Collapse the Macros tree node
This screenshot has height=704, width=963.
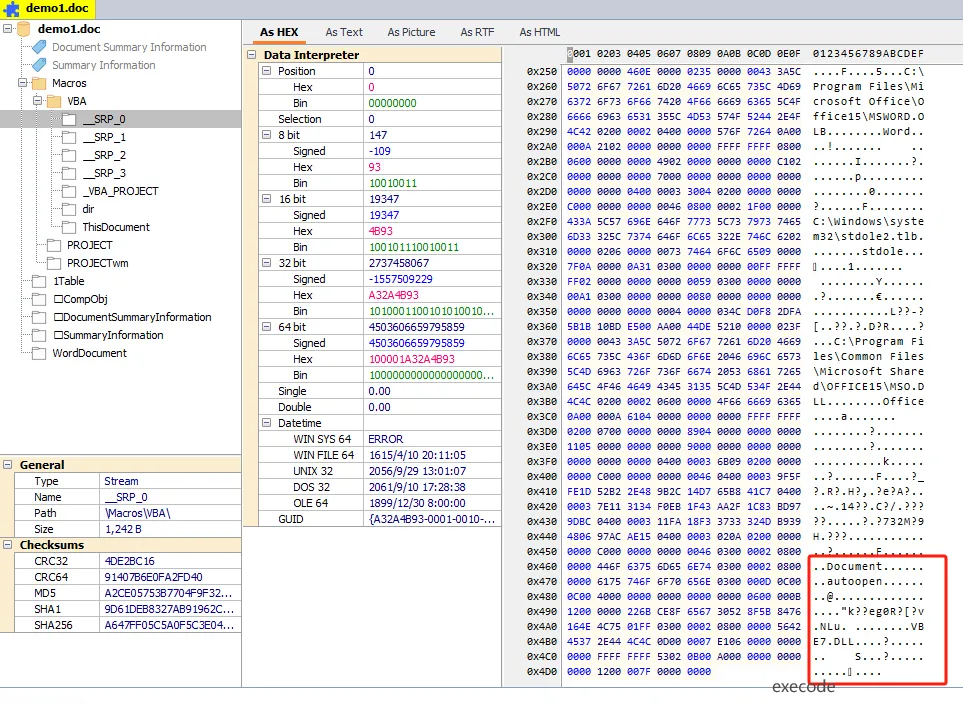click(23, 83)
